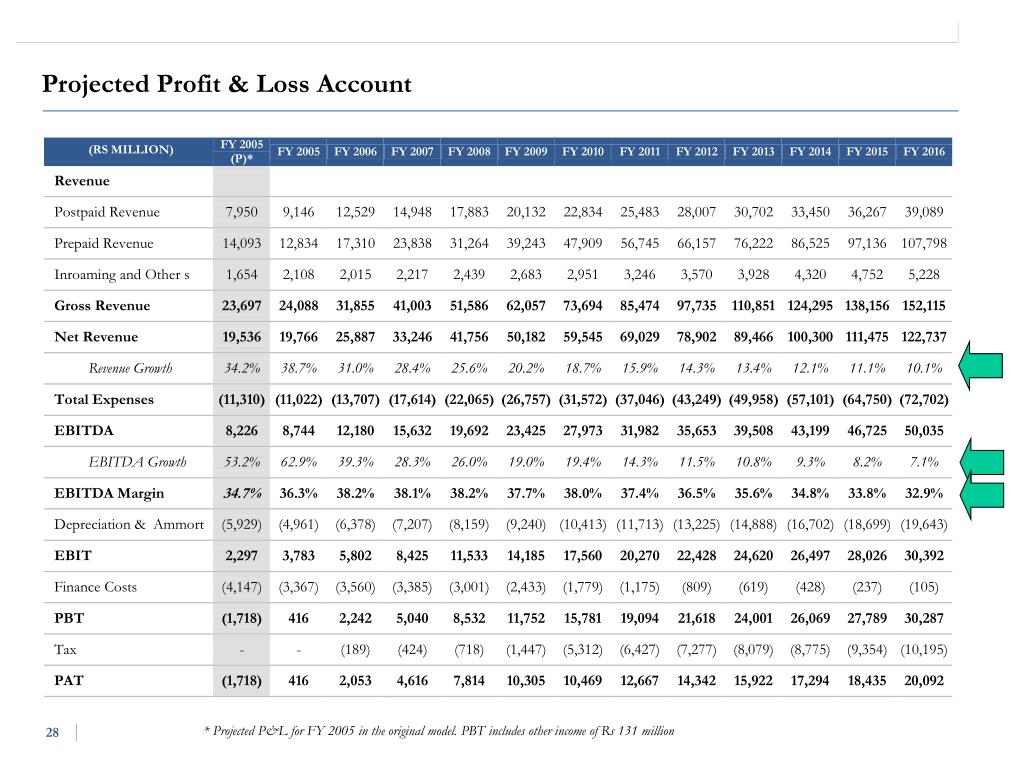Screen dimensions: 1024x768
Task: Click the EBITDA Margin row label
Action: point(109,494)
